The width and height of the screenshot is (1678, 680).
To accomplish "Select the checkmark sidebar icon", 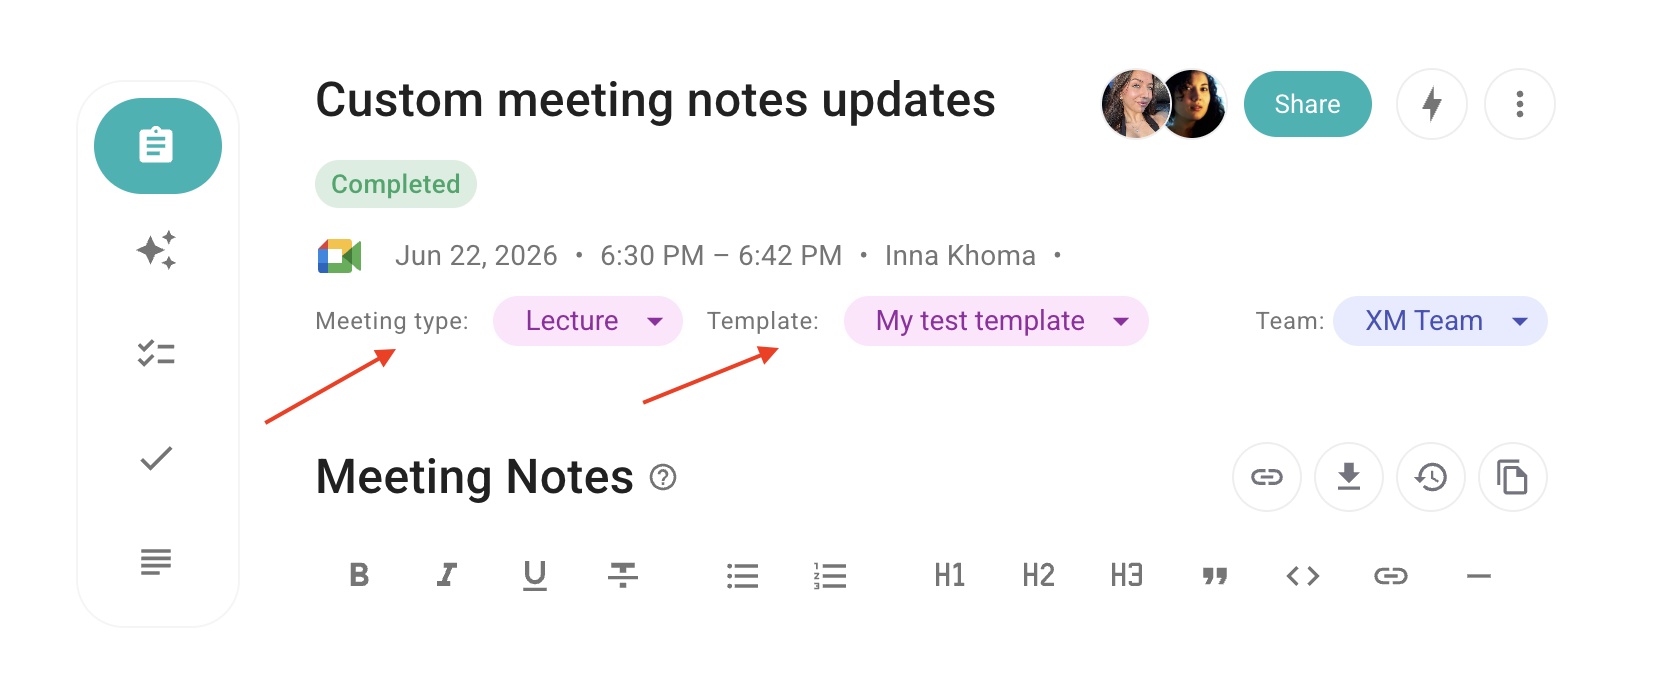I will 157,458.
